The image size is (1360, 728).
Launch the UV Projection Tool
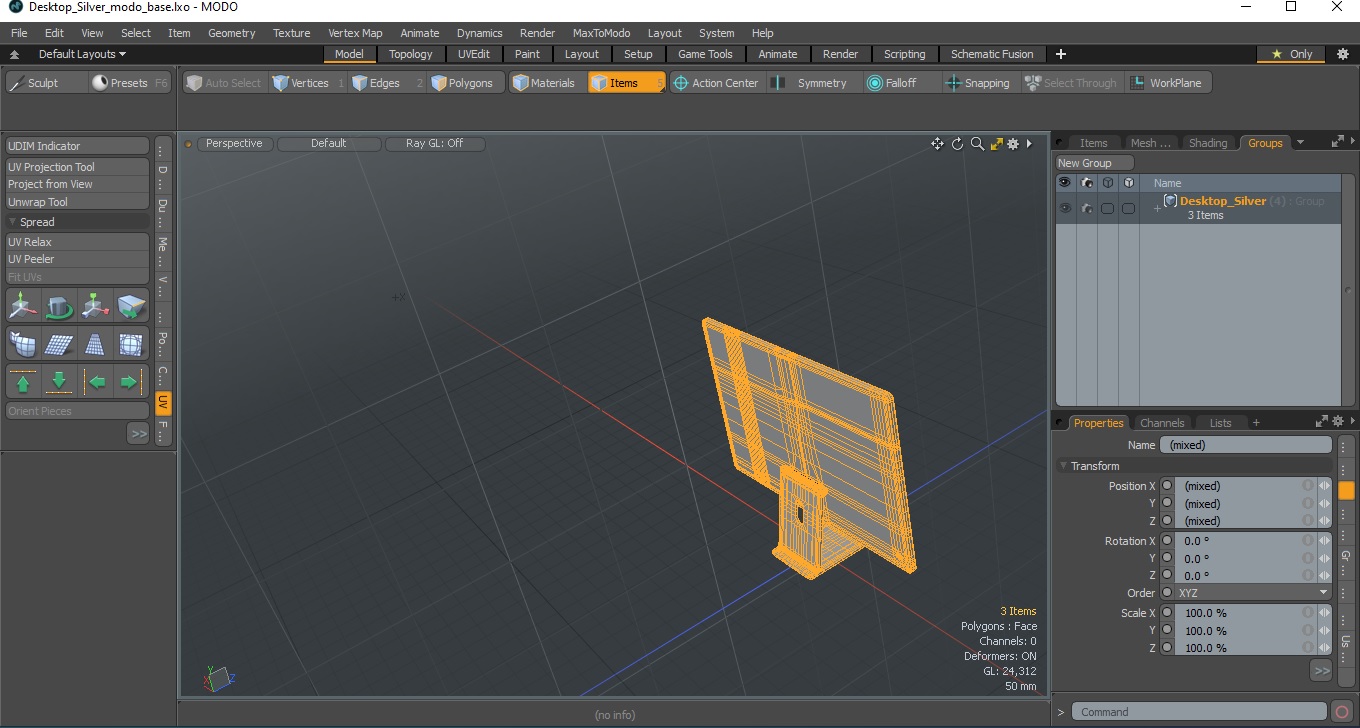(x=77, y=167)
